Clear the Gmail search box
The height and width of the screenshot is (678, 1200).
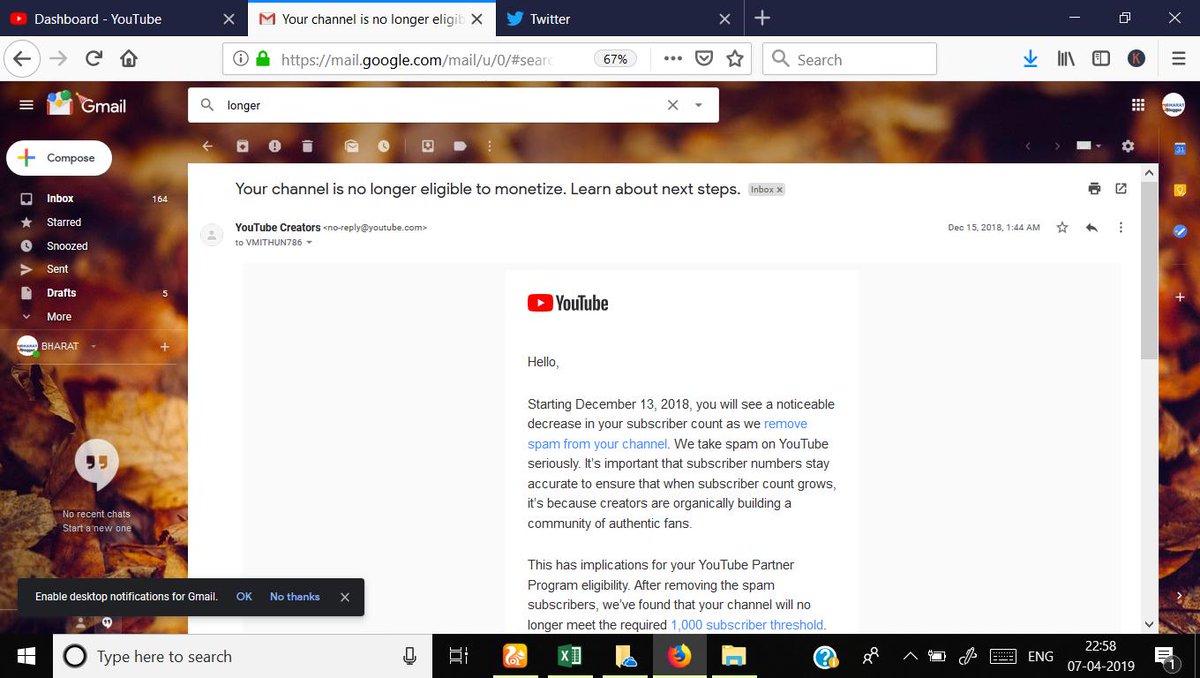[673, 105]
